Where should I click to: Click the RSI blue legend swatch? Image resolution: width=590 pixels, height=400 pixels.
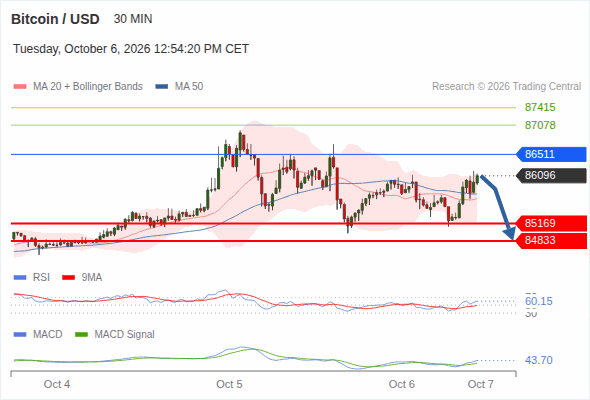[x=20, y=278]
